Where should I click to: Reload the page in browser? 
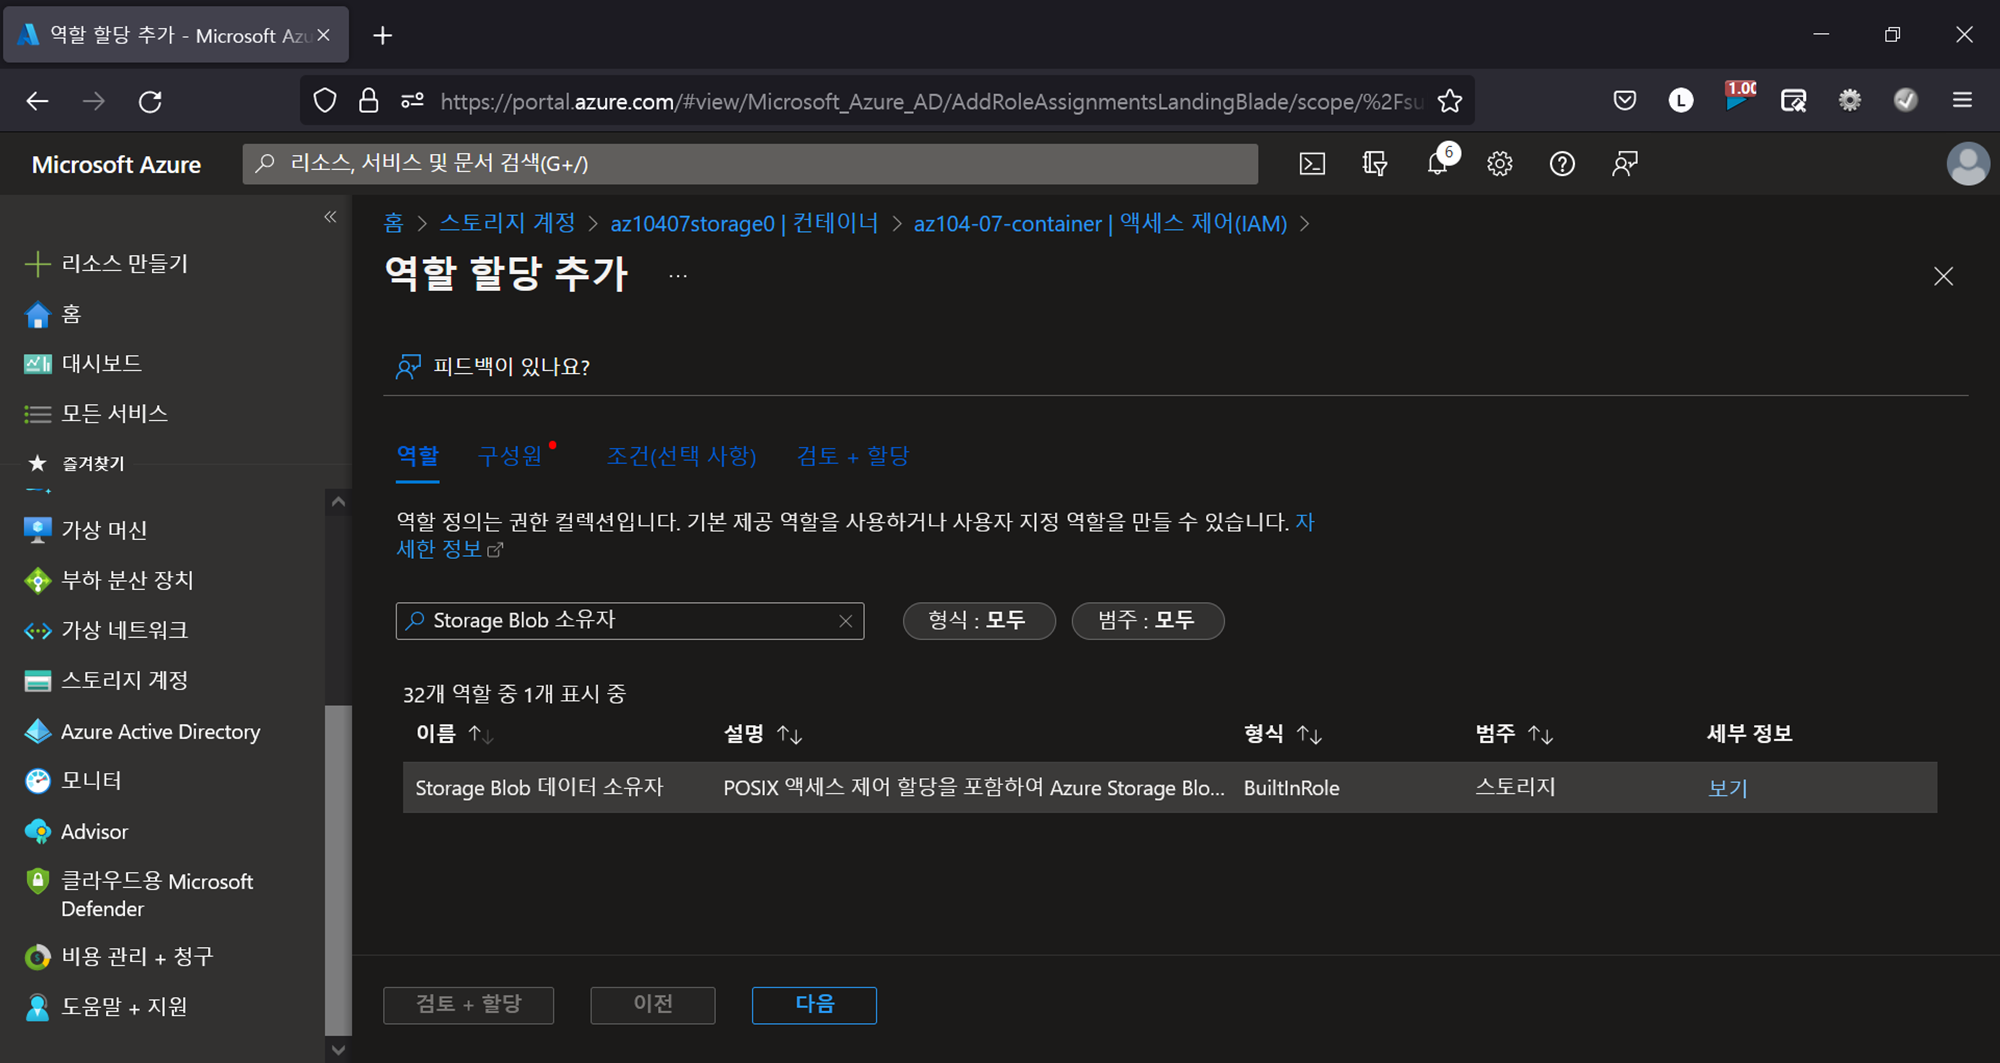pos(150,101)
